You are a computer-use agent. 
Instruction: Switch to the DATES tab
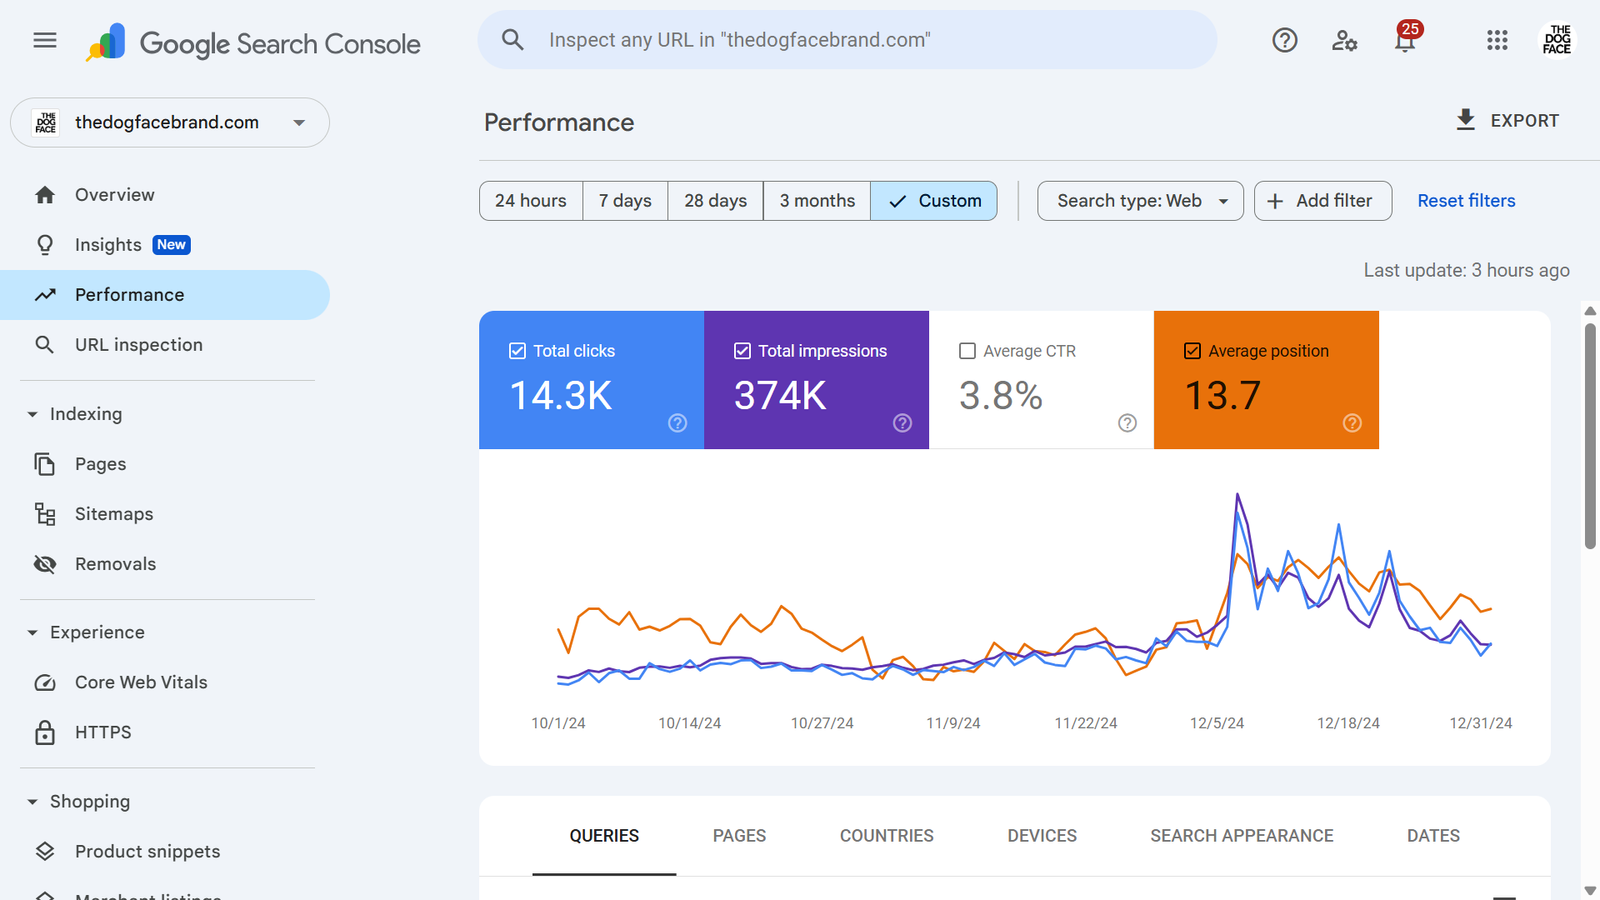click(1433, 836)
